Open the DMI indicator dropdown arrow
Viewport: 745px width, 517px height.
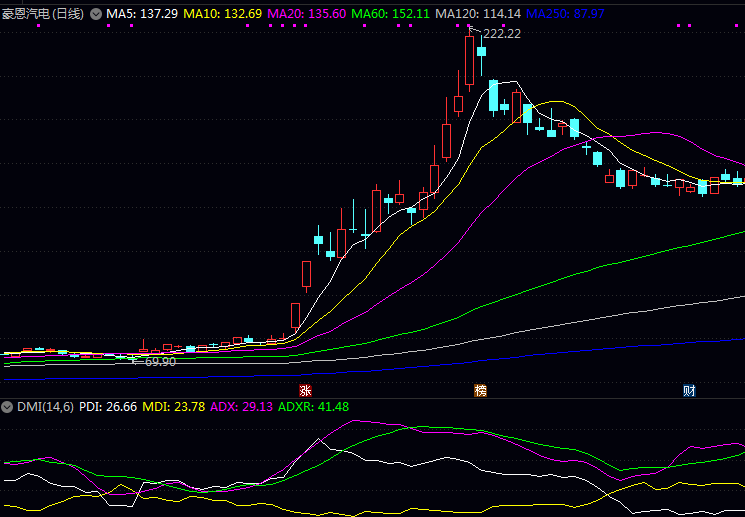pos(7,407)
